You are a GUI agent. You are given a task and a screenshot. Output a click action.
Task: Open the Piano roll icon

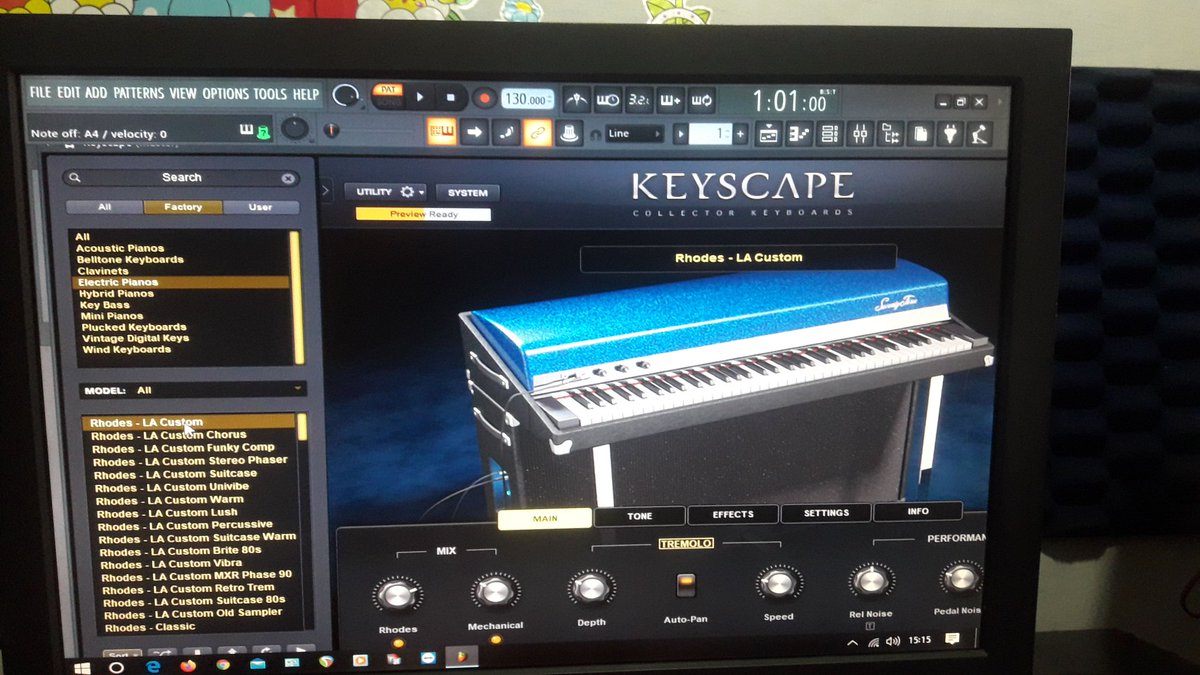click(799, 133)
